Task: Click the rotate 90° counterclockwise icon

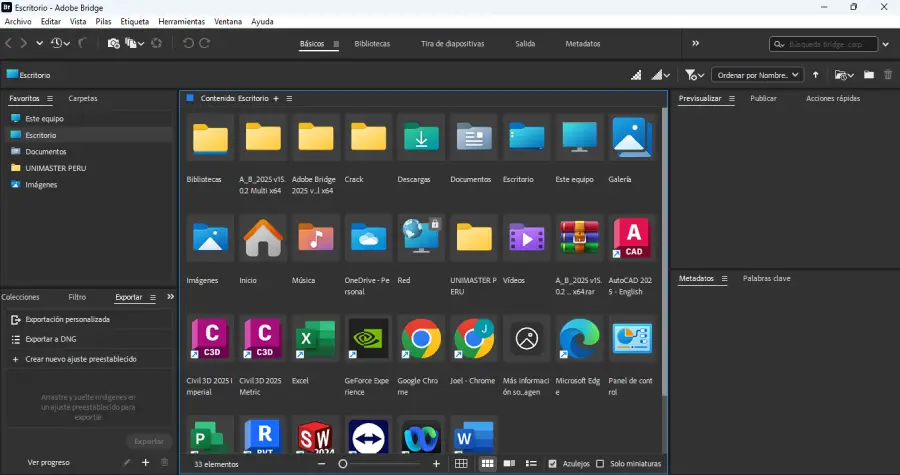Action: (188, 43)
